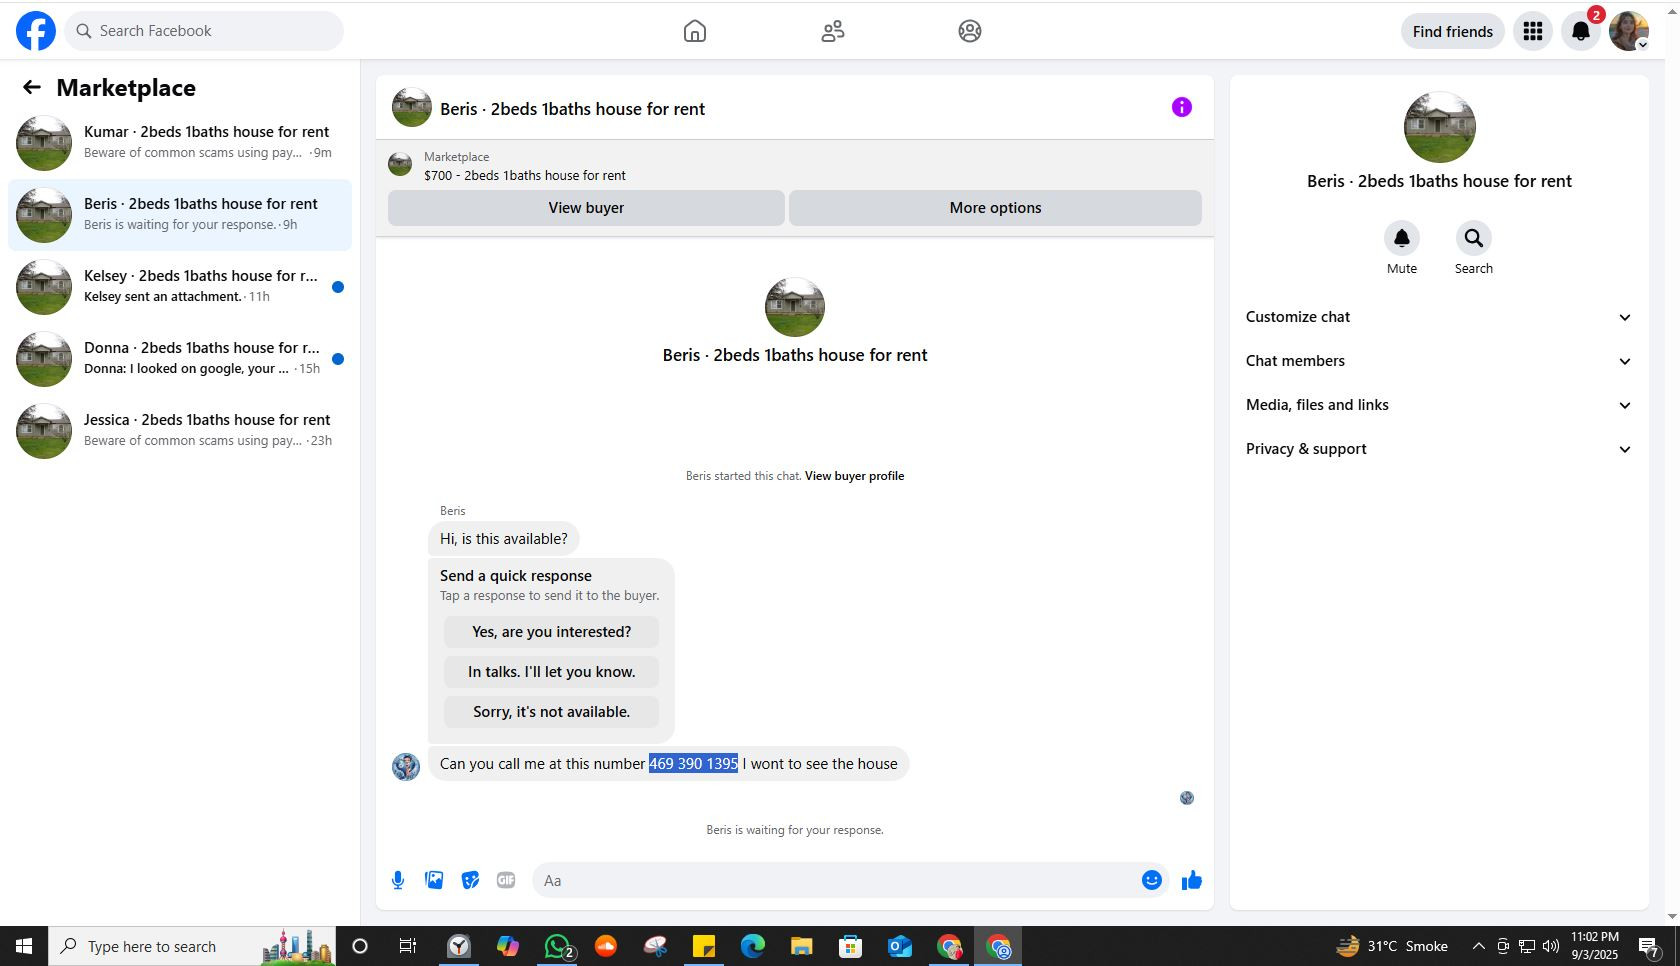Open Microsoft Edge from the taskbar

[753, 946]
